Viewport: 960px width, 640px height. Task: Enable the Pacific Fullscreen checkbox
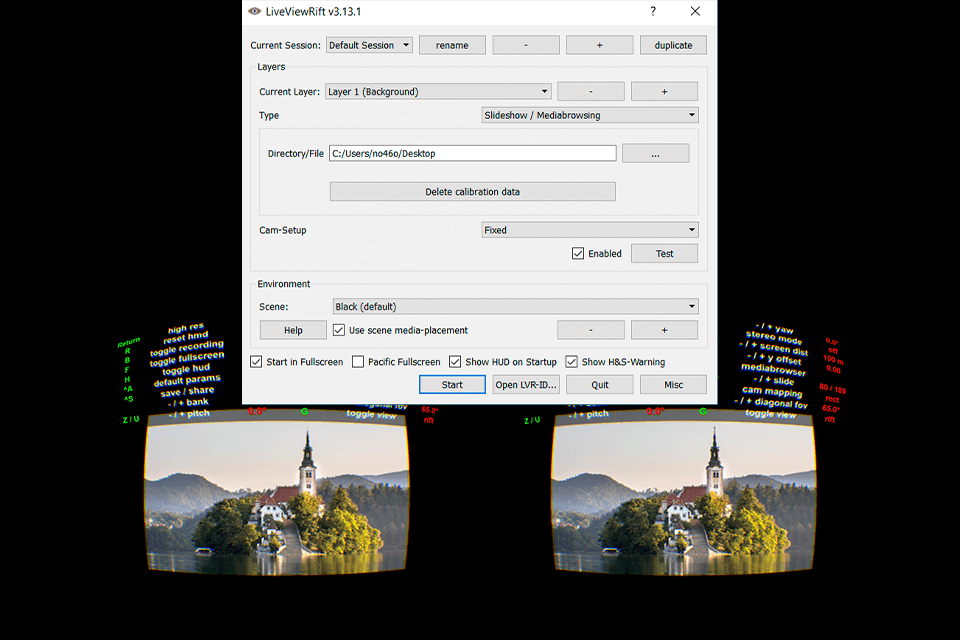click(358, 362)
